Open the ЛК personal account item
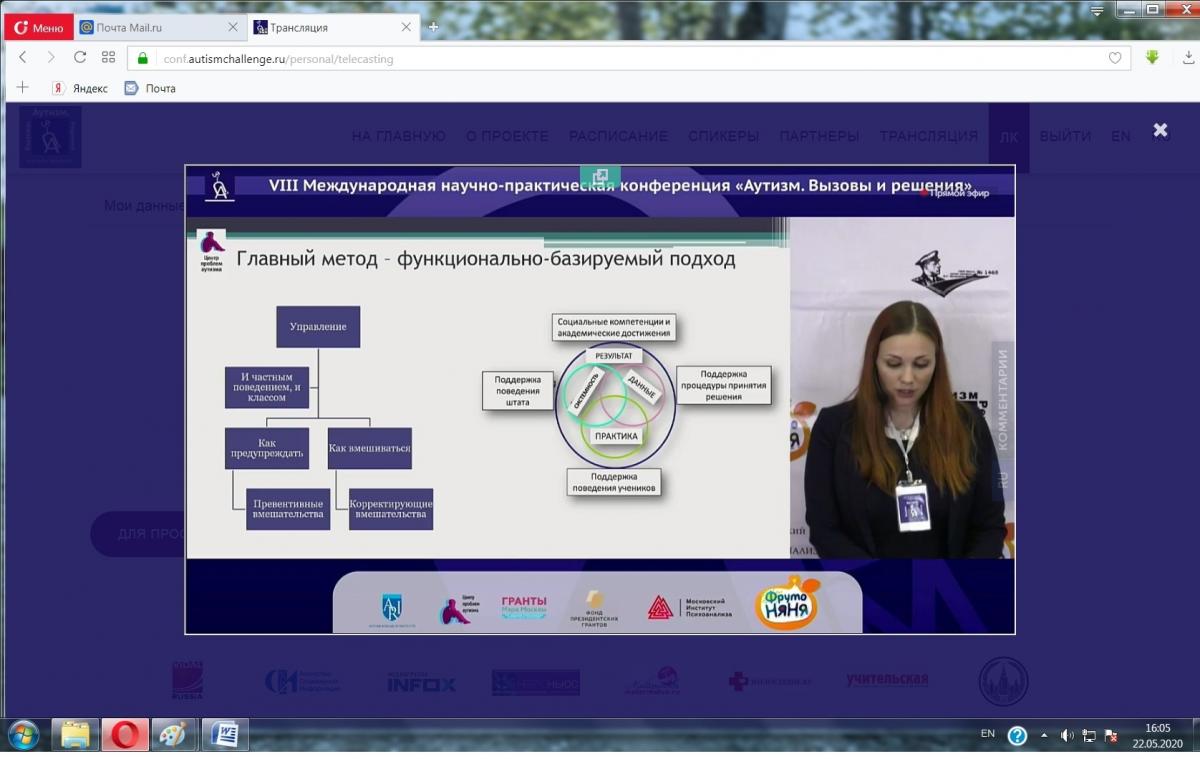 pos(1008,136)
